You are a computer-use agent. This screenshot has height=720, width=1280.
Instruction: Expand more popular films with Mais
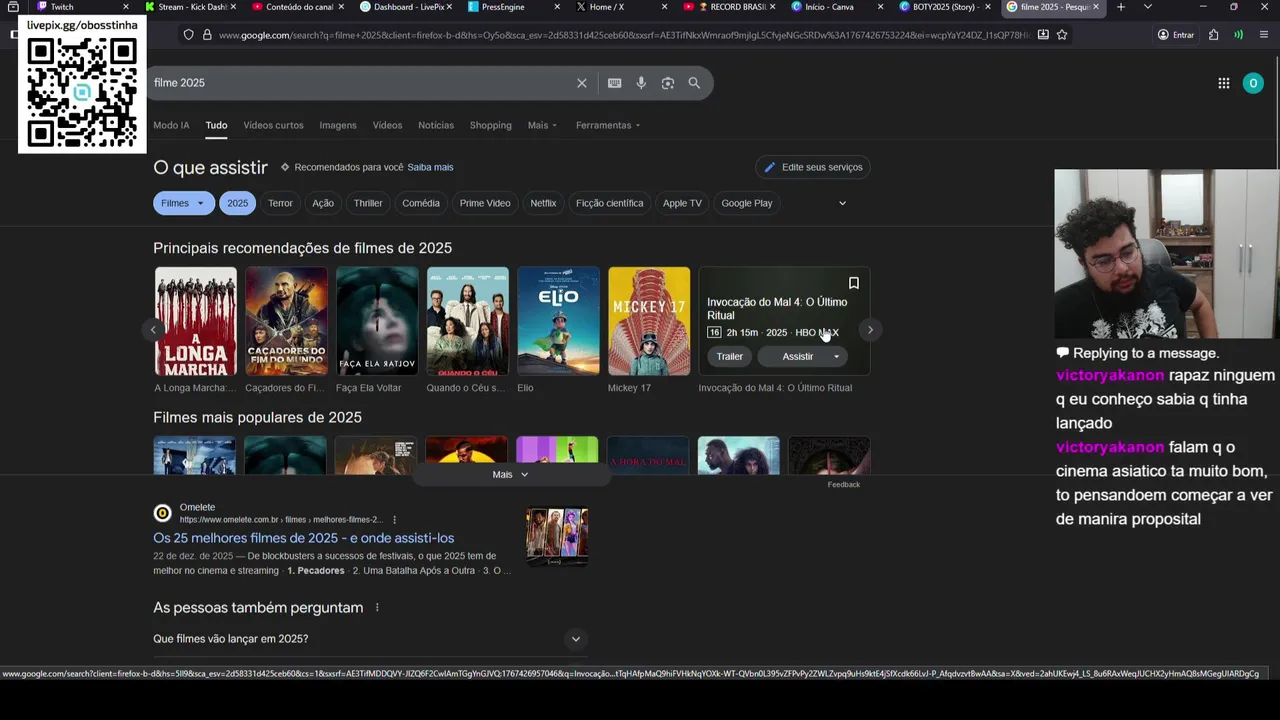510,475
